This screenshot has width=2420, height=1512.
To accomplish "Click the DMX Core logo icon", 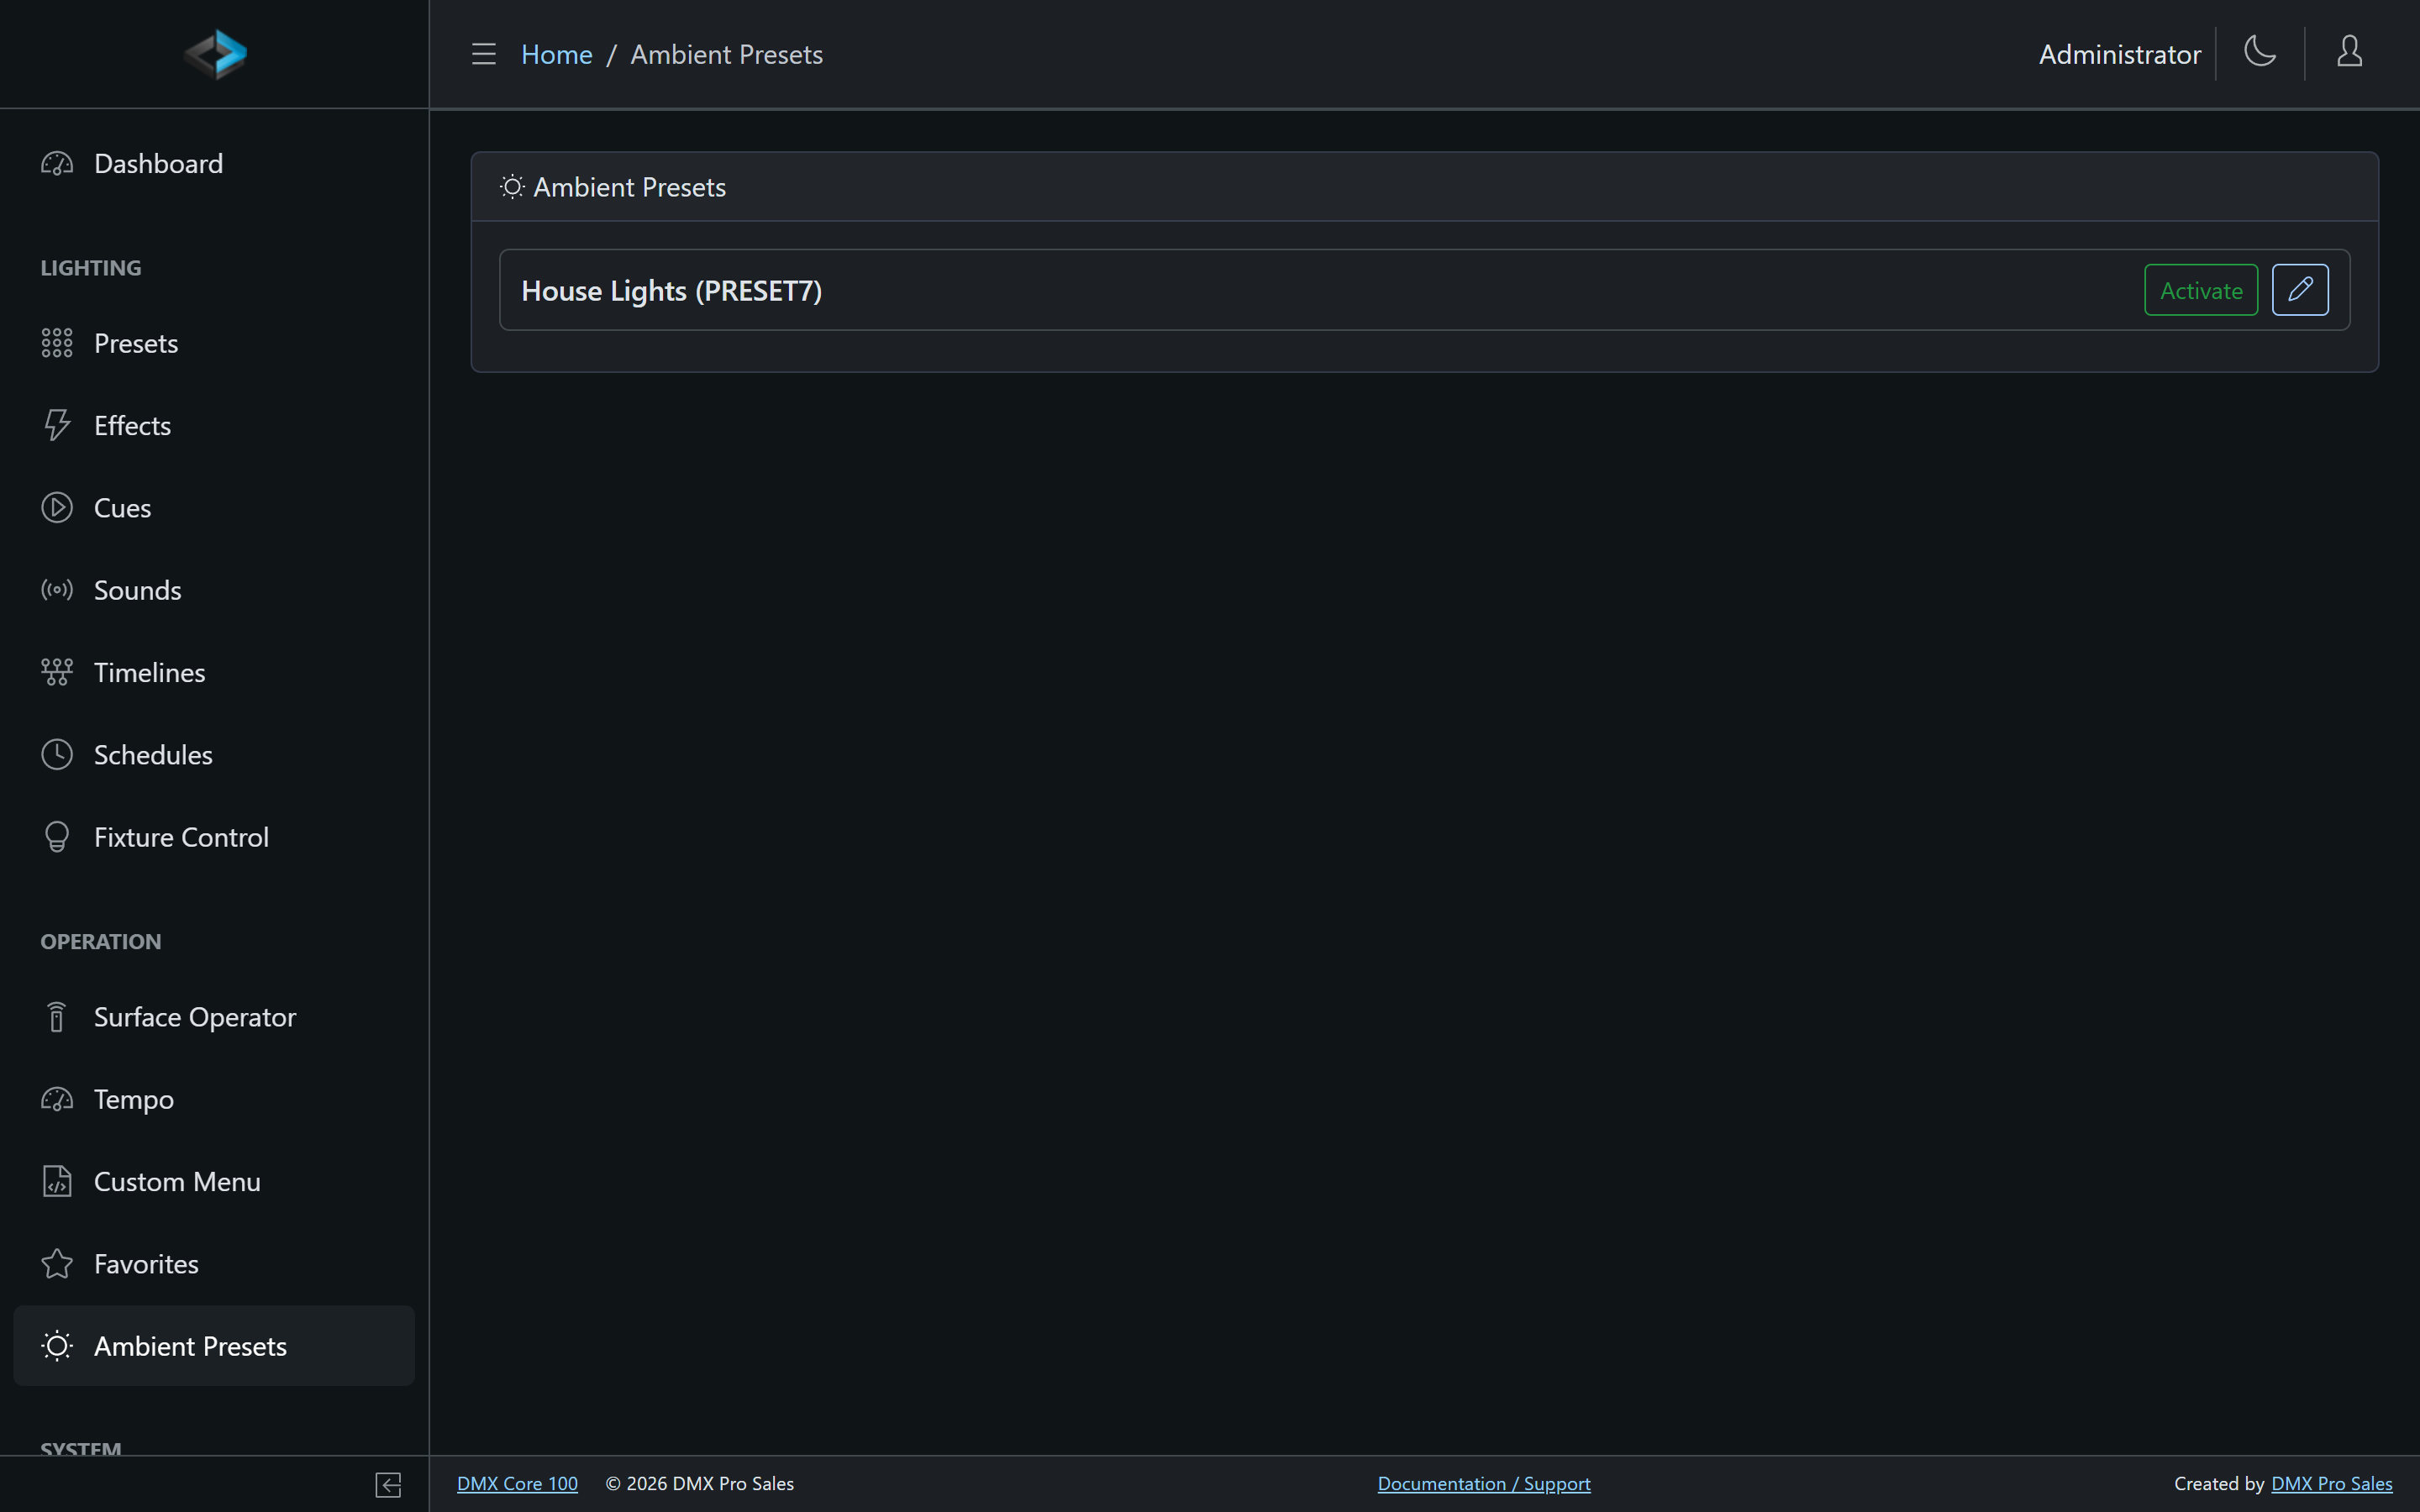I will coord(215,54).
